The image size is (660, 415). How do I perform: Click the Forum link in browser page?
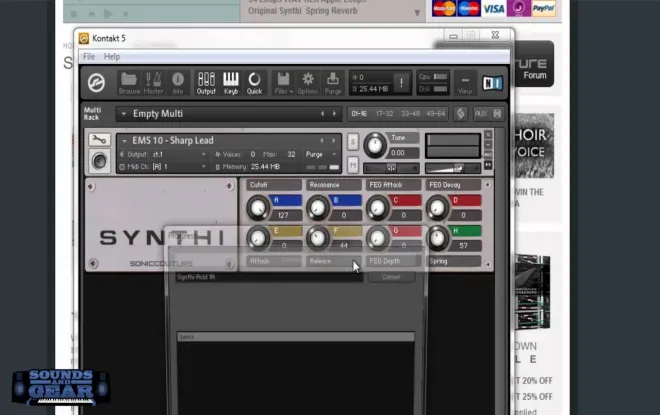click(535, 75)
